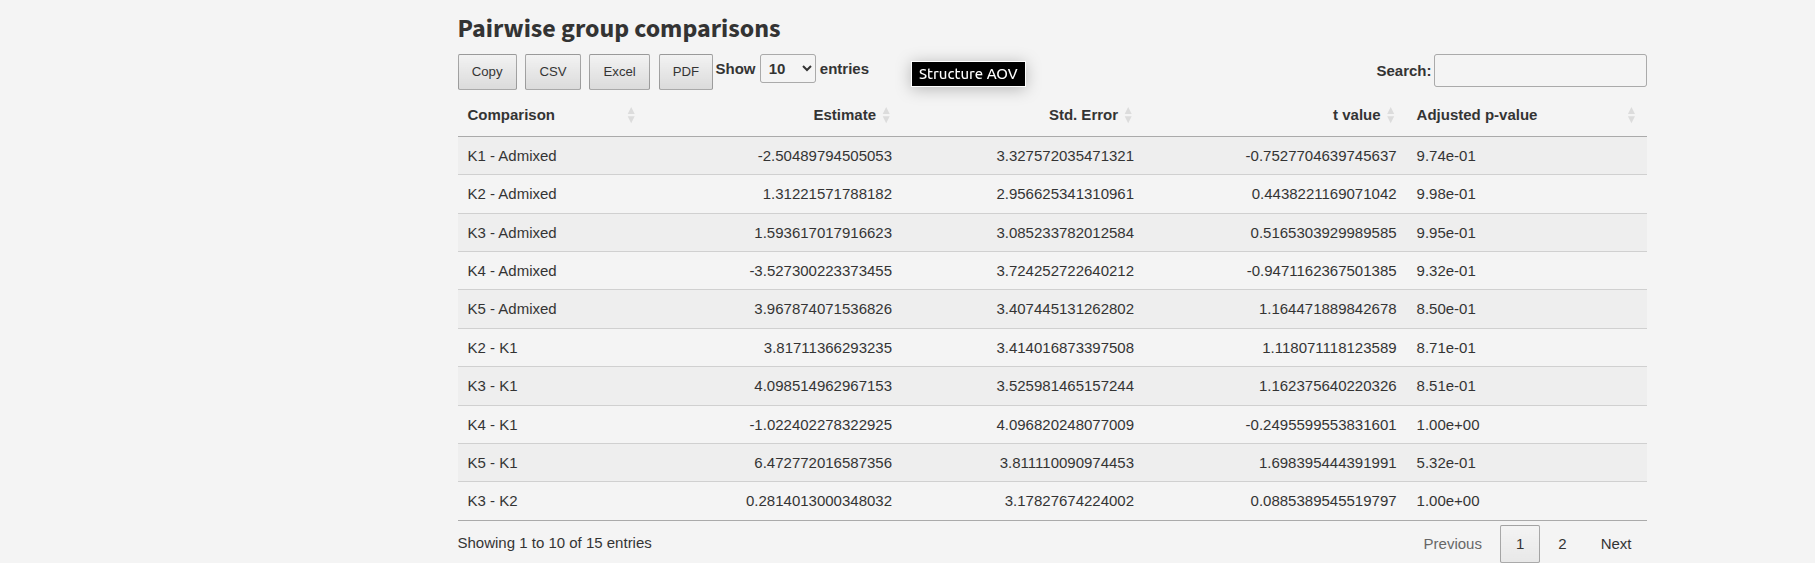Click the Structure AOV label

pos(968,74)
